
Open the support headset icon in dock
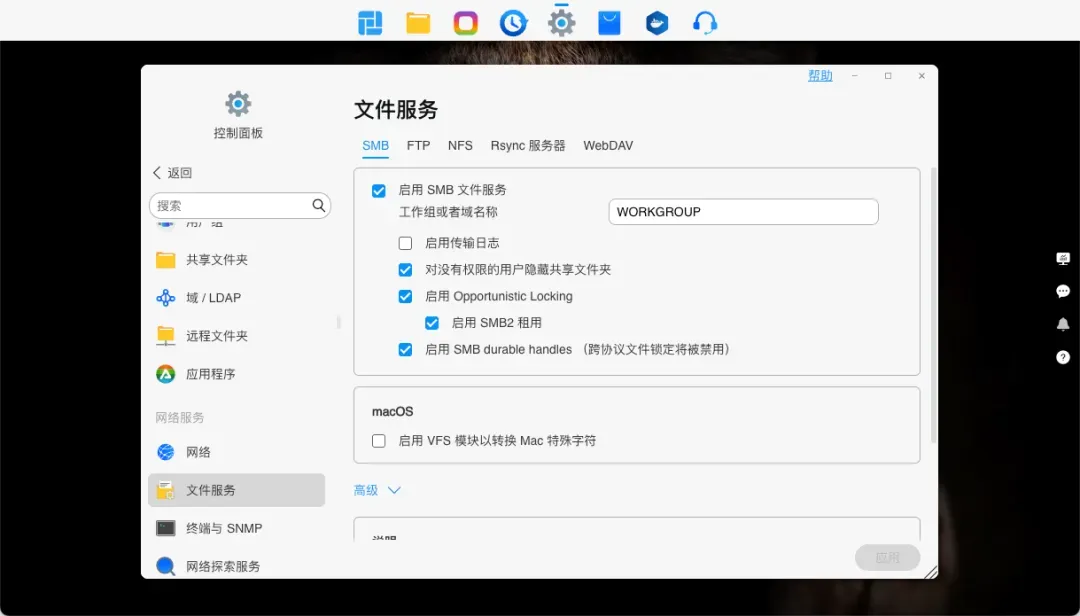(705, 22)
